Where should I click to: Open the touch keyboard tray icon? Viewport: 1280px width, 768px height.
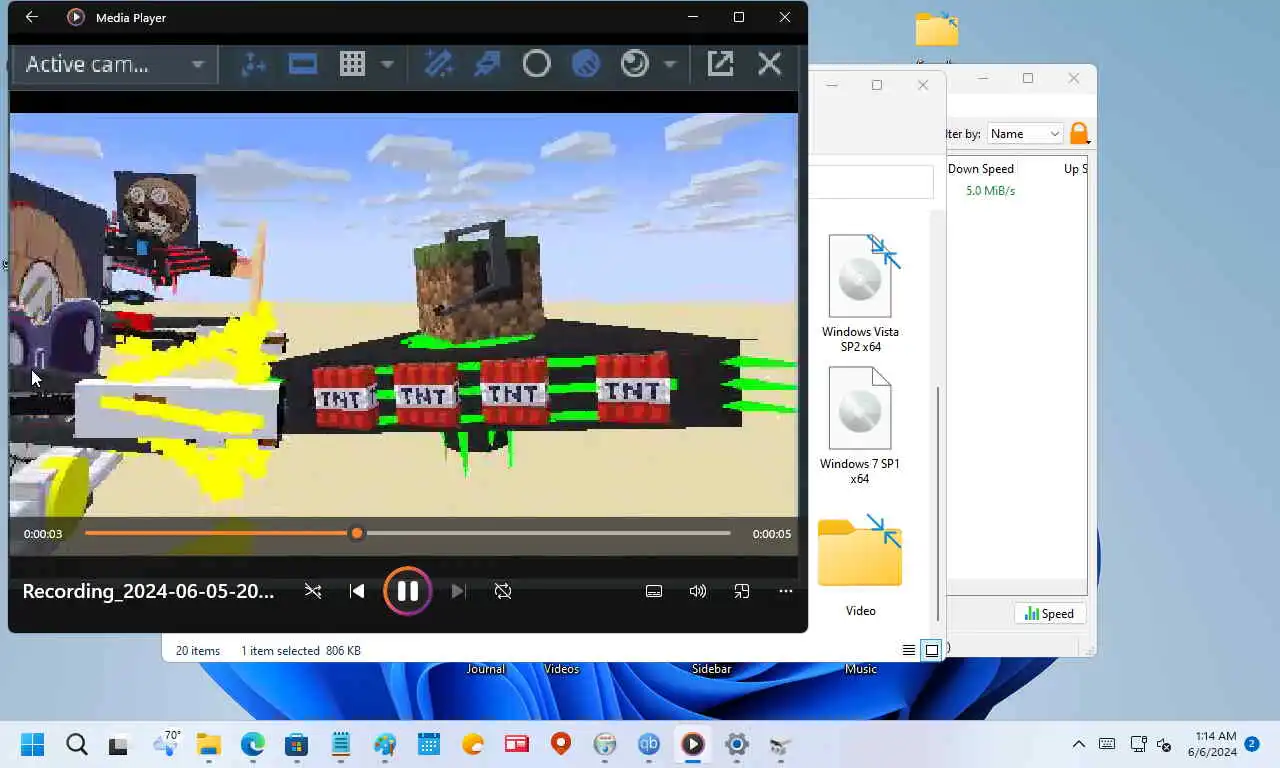[1107, 744]
